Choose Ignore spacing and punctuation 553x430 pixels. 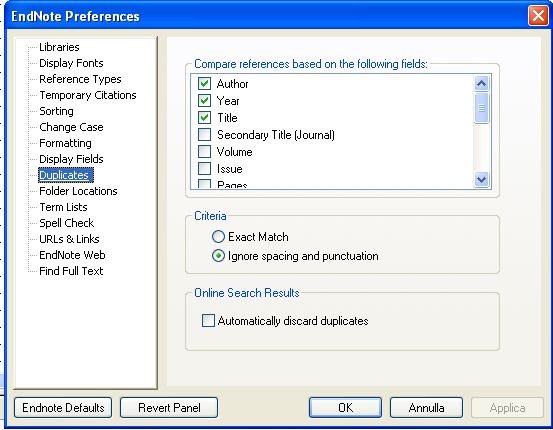(218, 256)
